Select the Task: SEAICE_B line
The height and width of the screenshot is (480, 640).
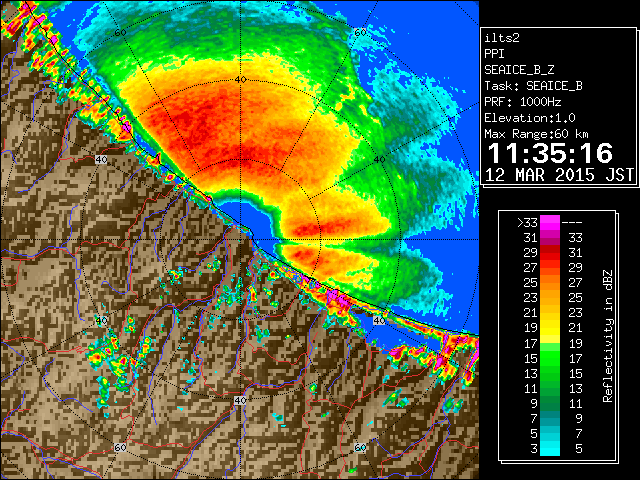[x=533, y=86]
